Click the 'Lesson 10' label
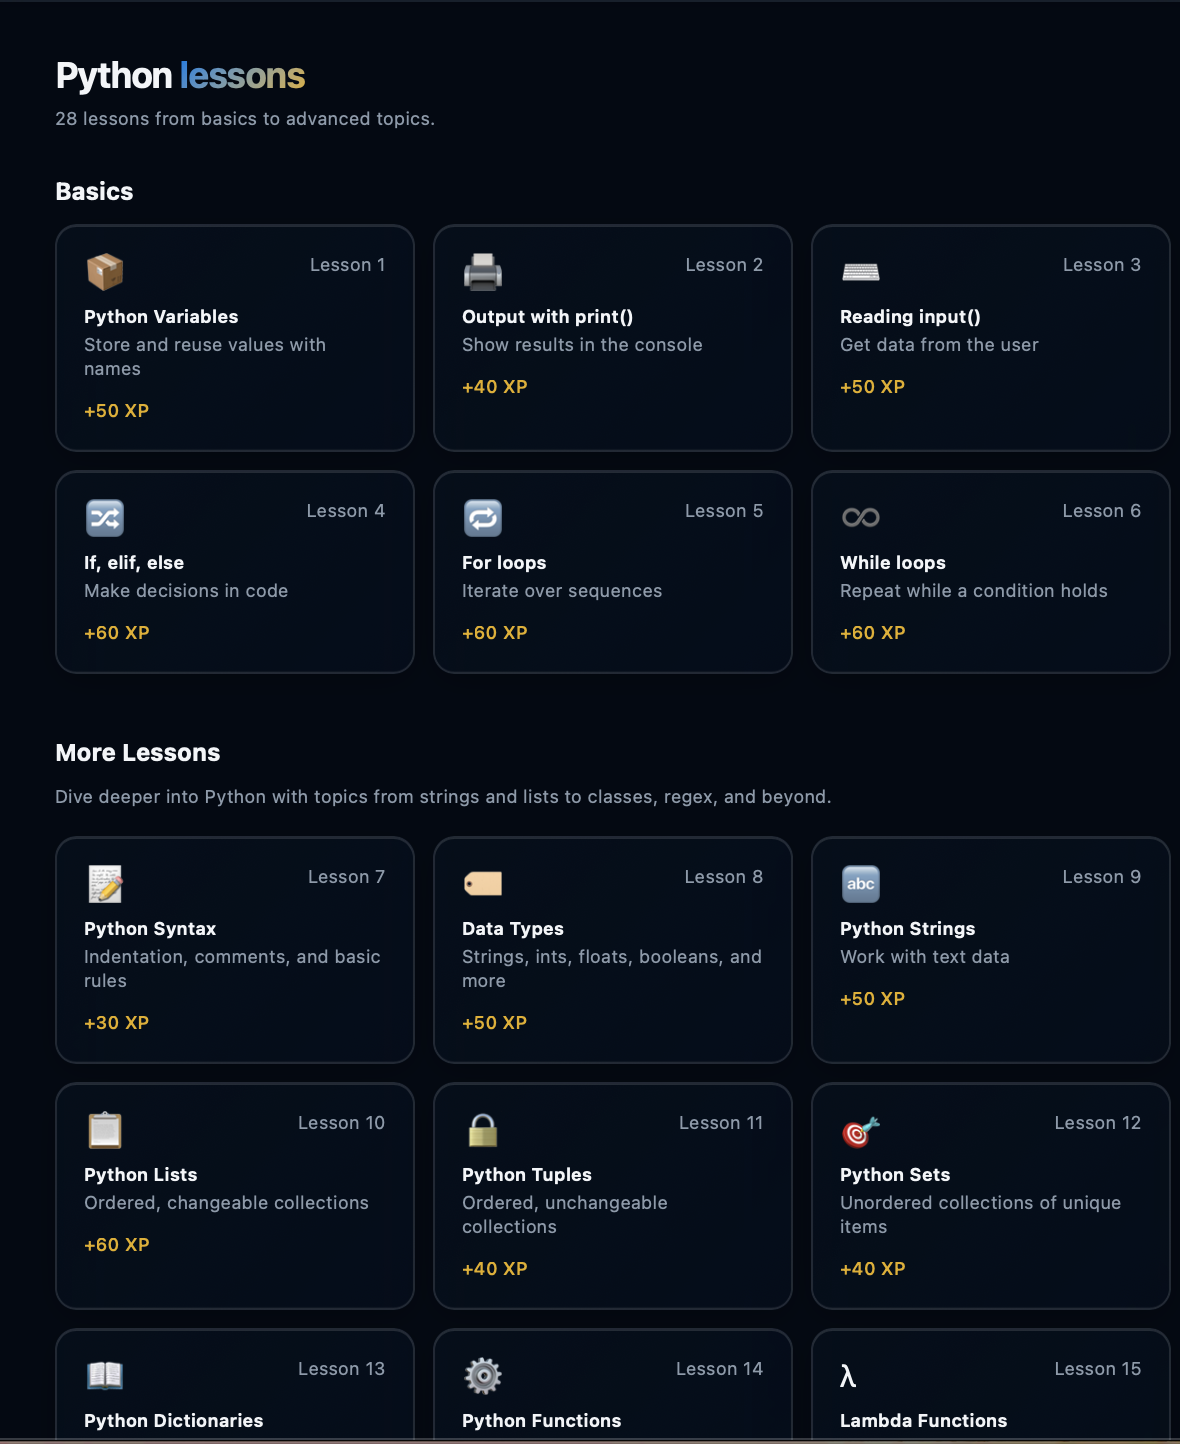 tap(341, 1123)
